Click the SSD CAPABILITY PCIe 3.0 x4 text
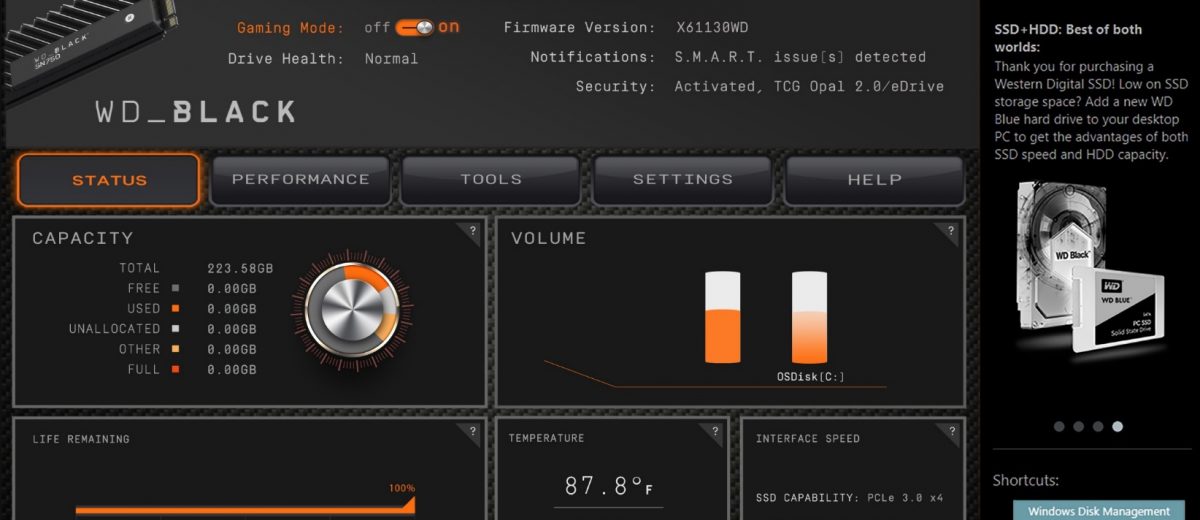 (x=849, y=497)
